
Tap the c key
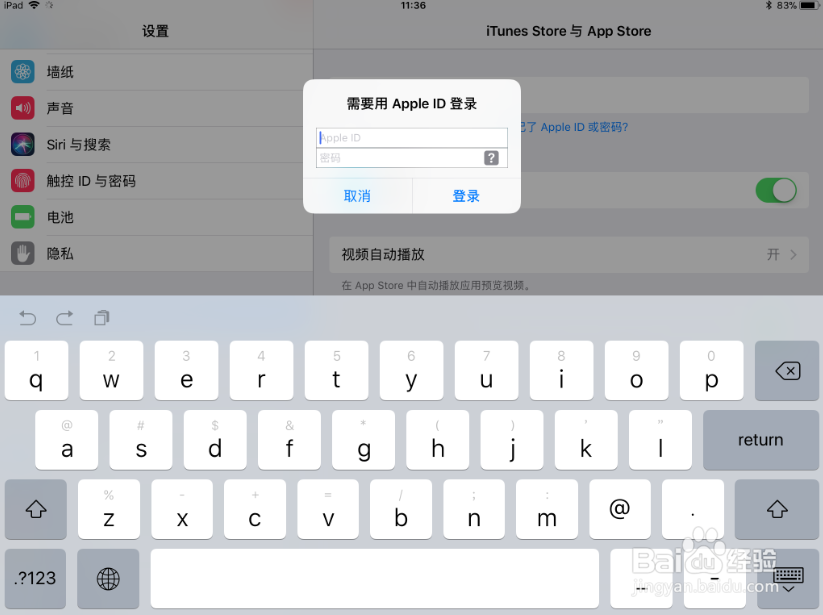pos(255,509)
